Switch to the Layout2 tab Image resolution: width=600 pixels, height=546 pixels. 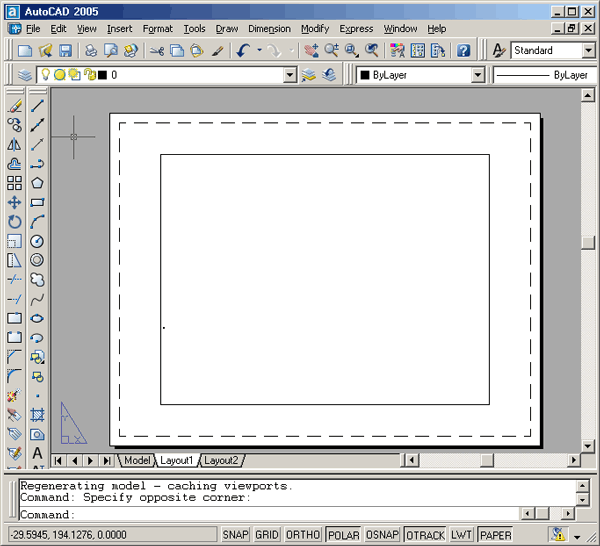[221, 460]
